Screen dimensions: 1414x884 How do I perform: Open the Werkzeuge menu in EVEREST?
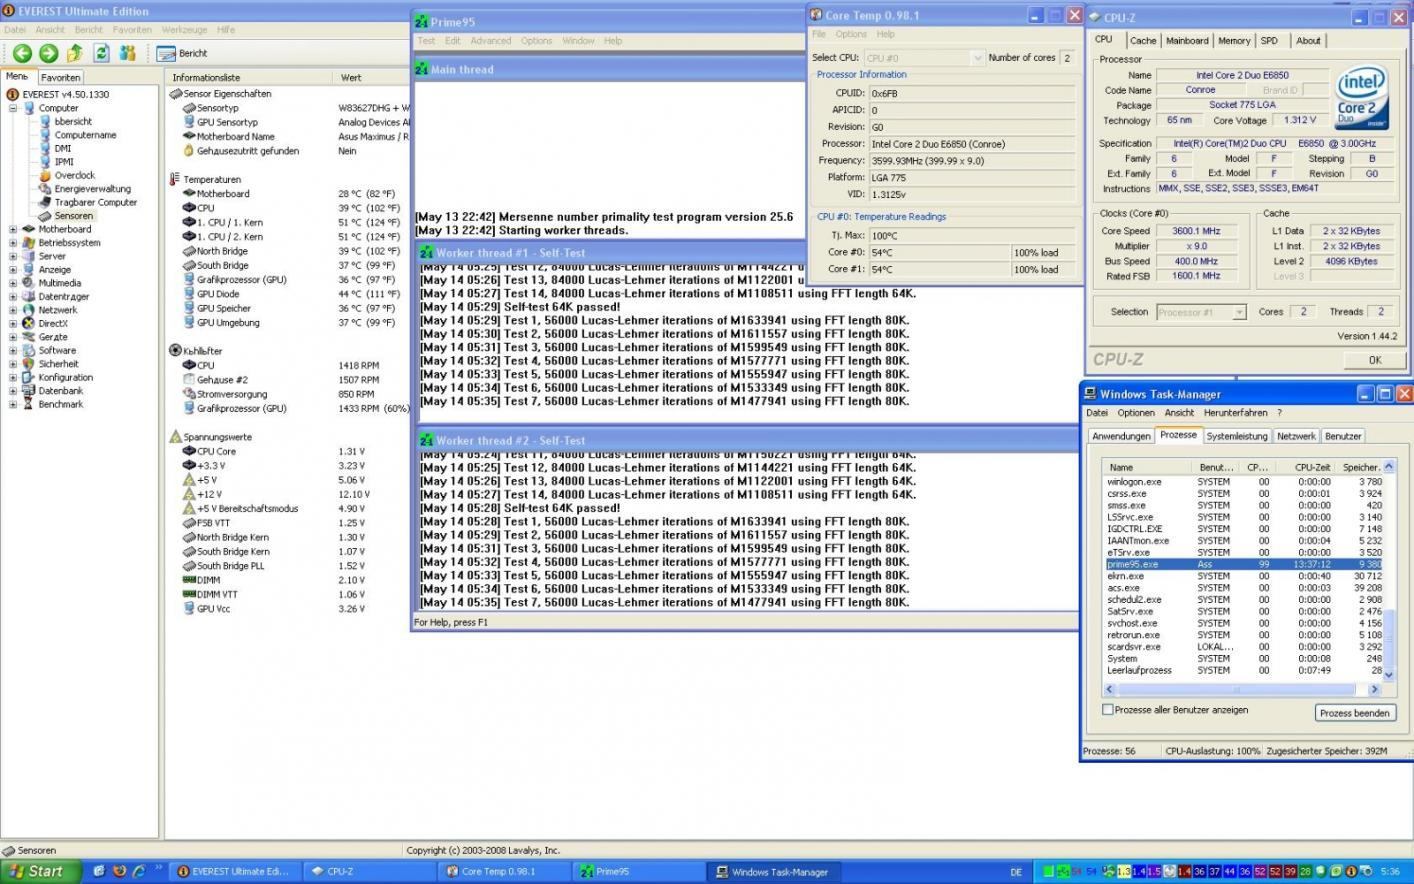coord(183,30)
